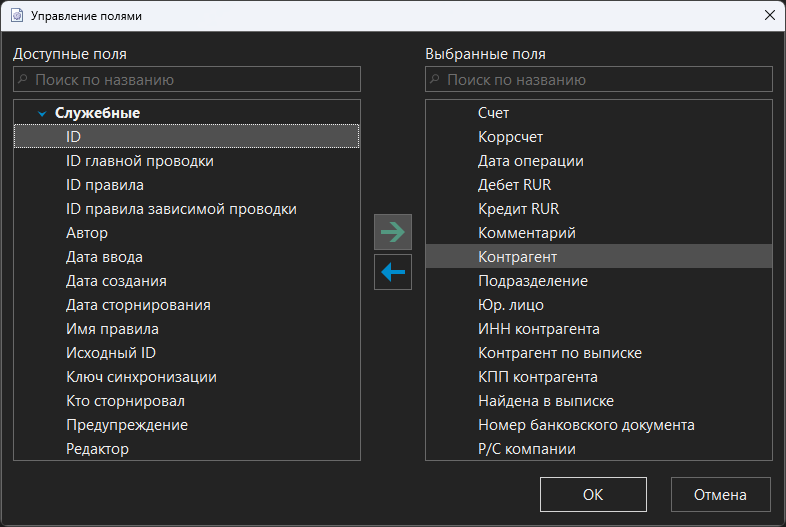Click the search field under Выбранные поля

[599, 79]
